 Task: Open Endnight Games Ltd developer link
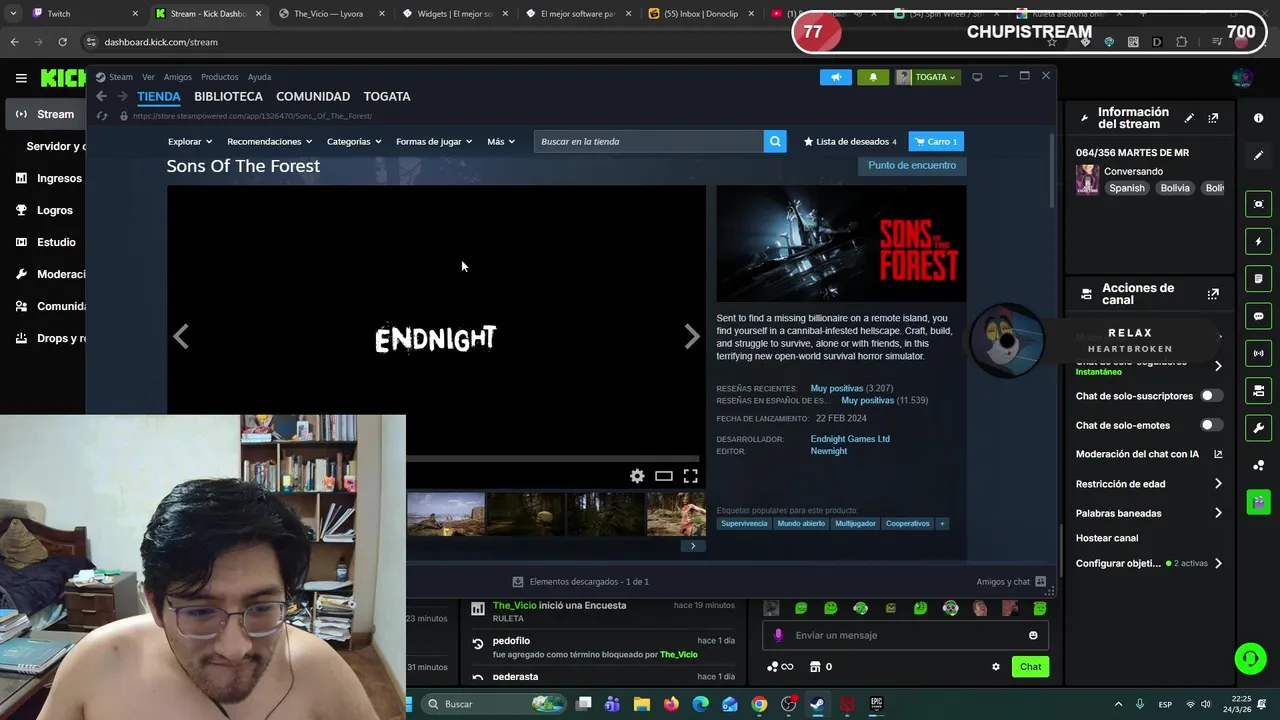[850, 439]
